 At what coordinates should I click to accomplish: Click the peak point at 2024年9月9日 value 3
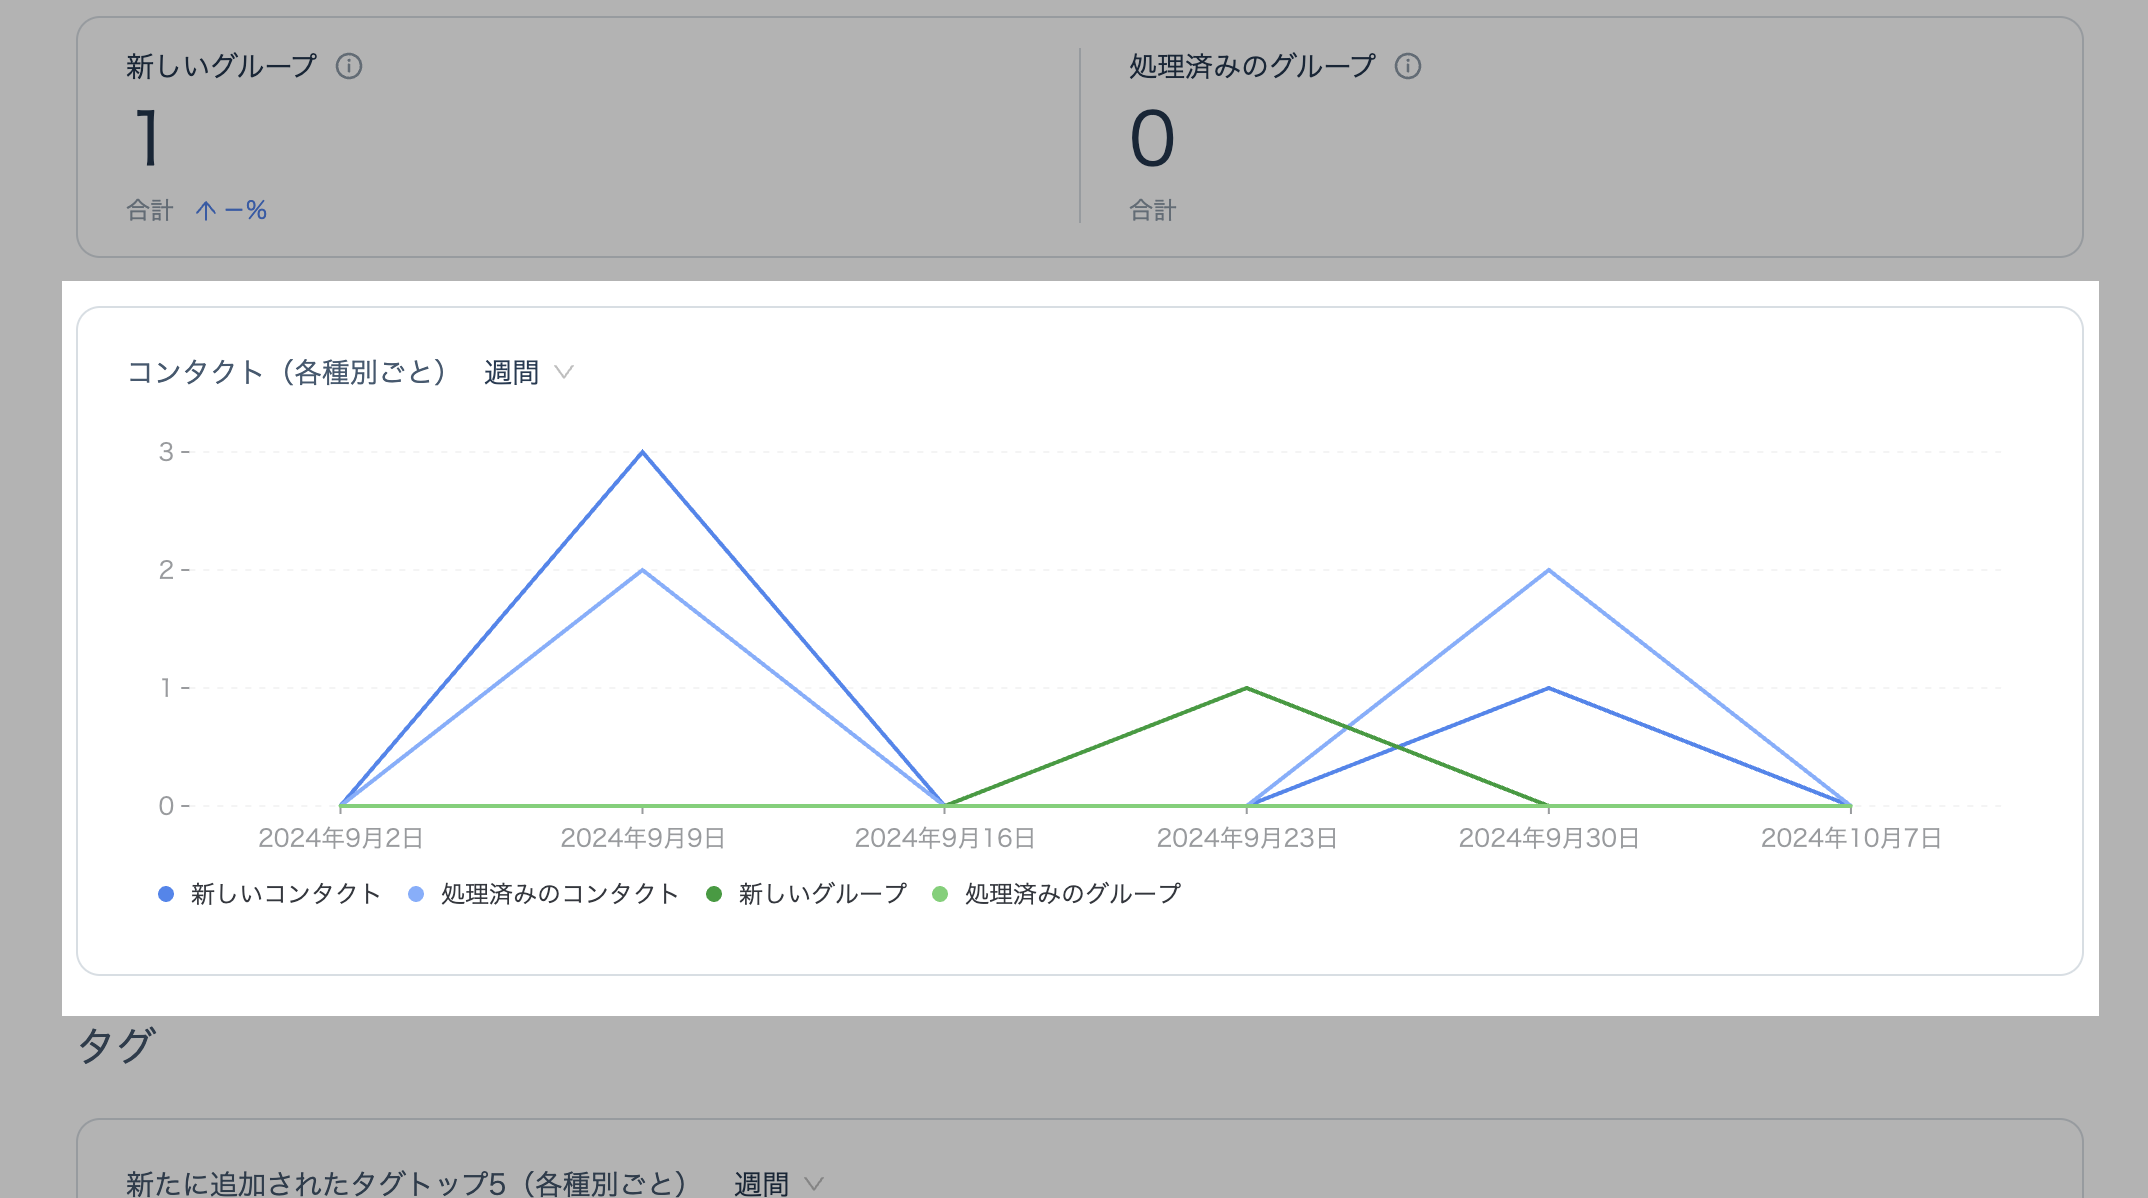tap(642, 452)
